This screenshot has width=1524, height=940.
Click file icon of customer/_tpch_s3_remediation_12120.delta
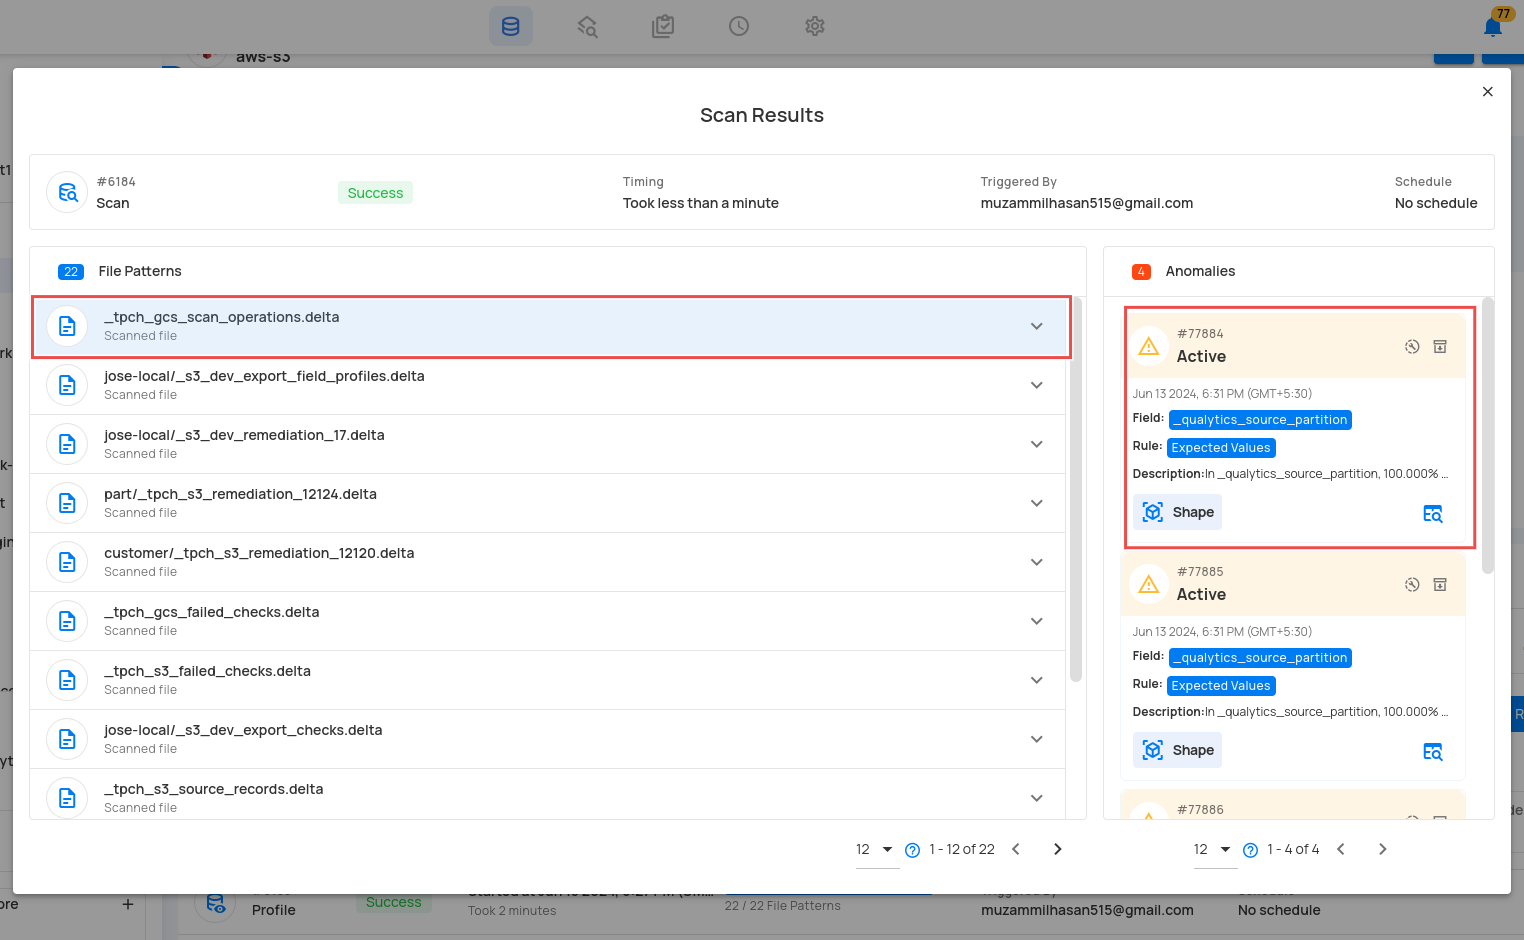(x=67, y=562)
